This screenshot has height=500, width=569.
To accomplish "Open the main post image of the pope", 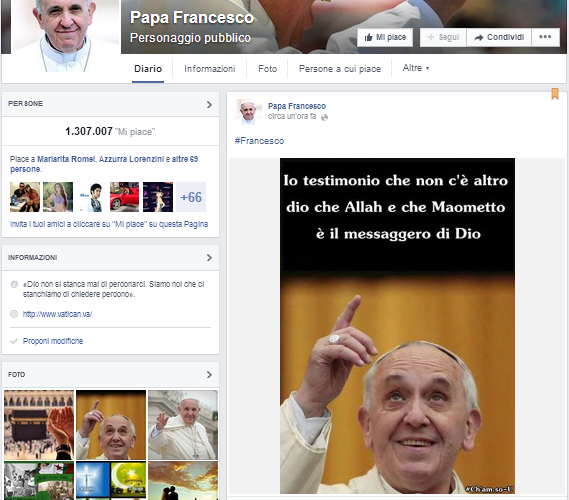I will click(397, 326).
